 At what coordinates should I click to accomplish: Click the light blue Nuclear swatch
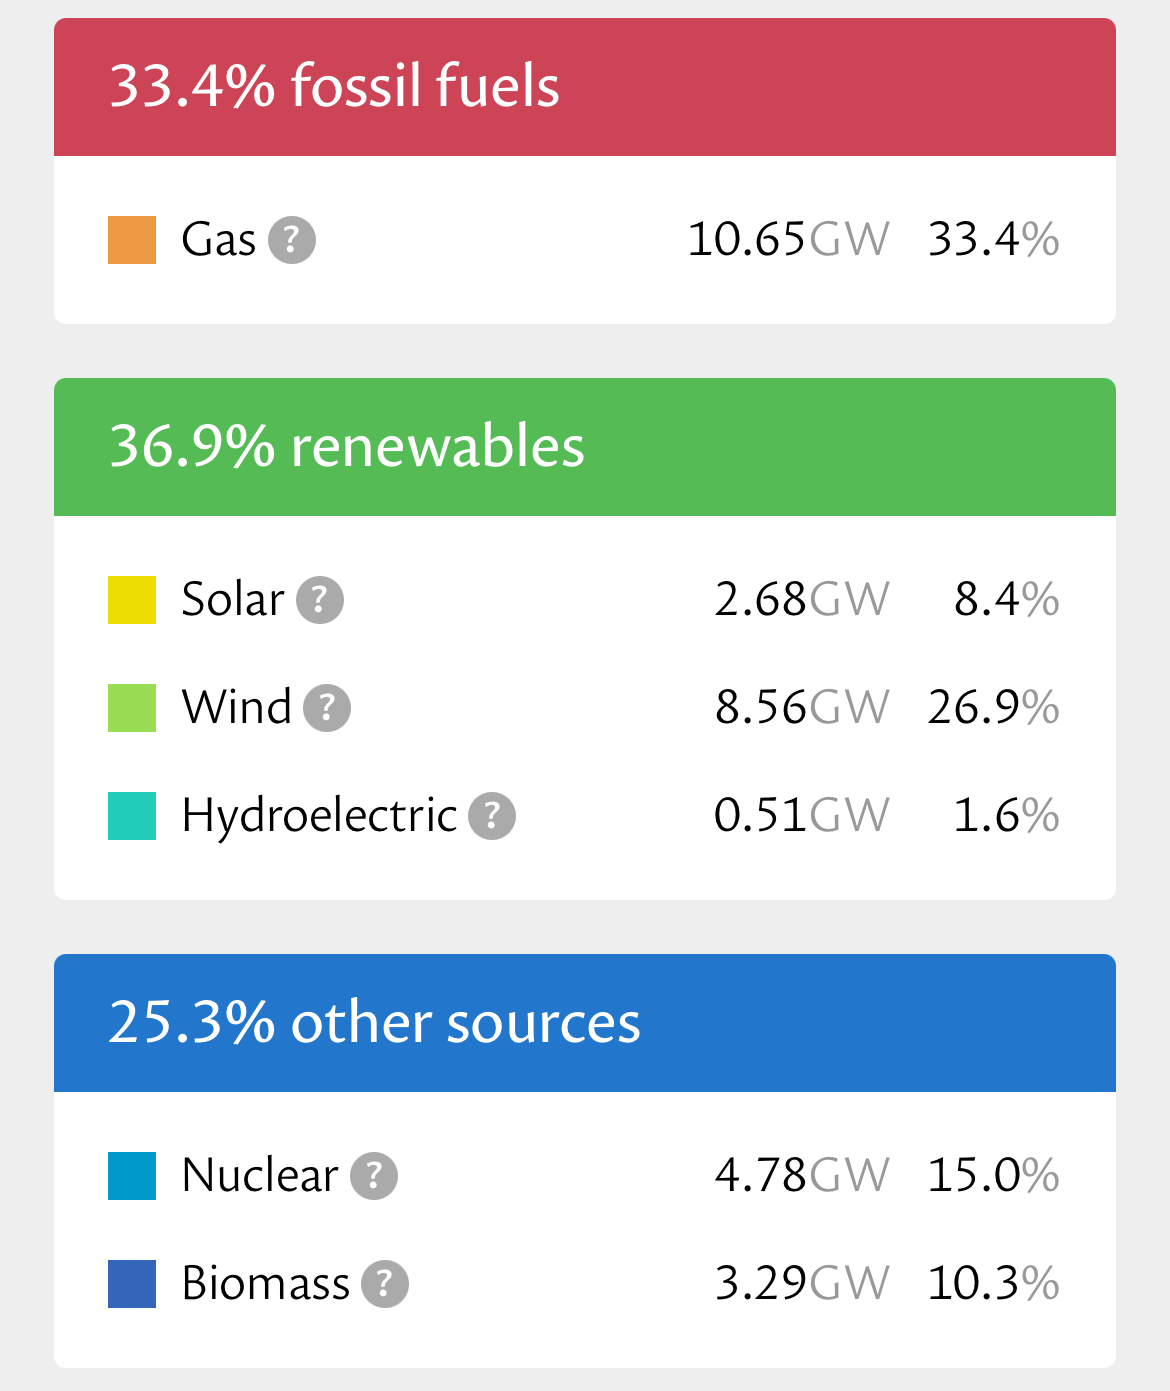click(132, 1176)
